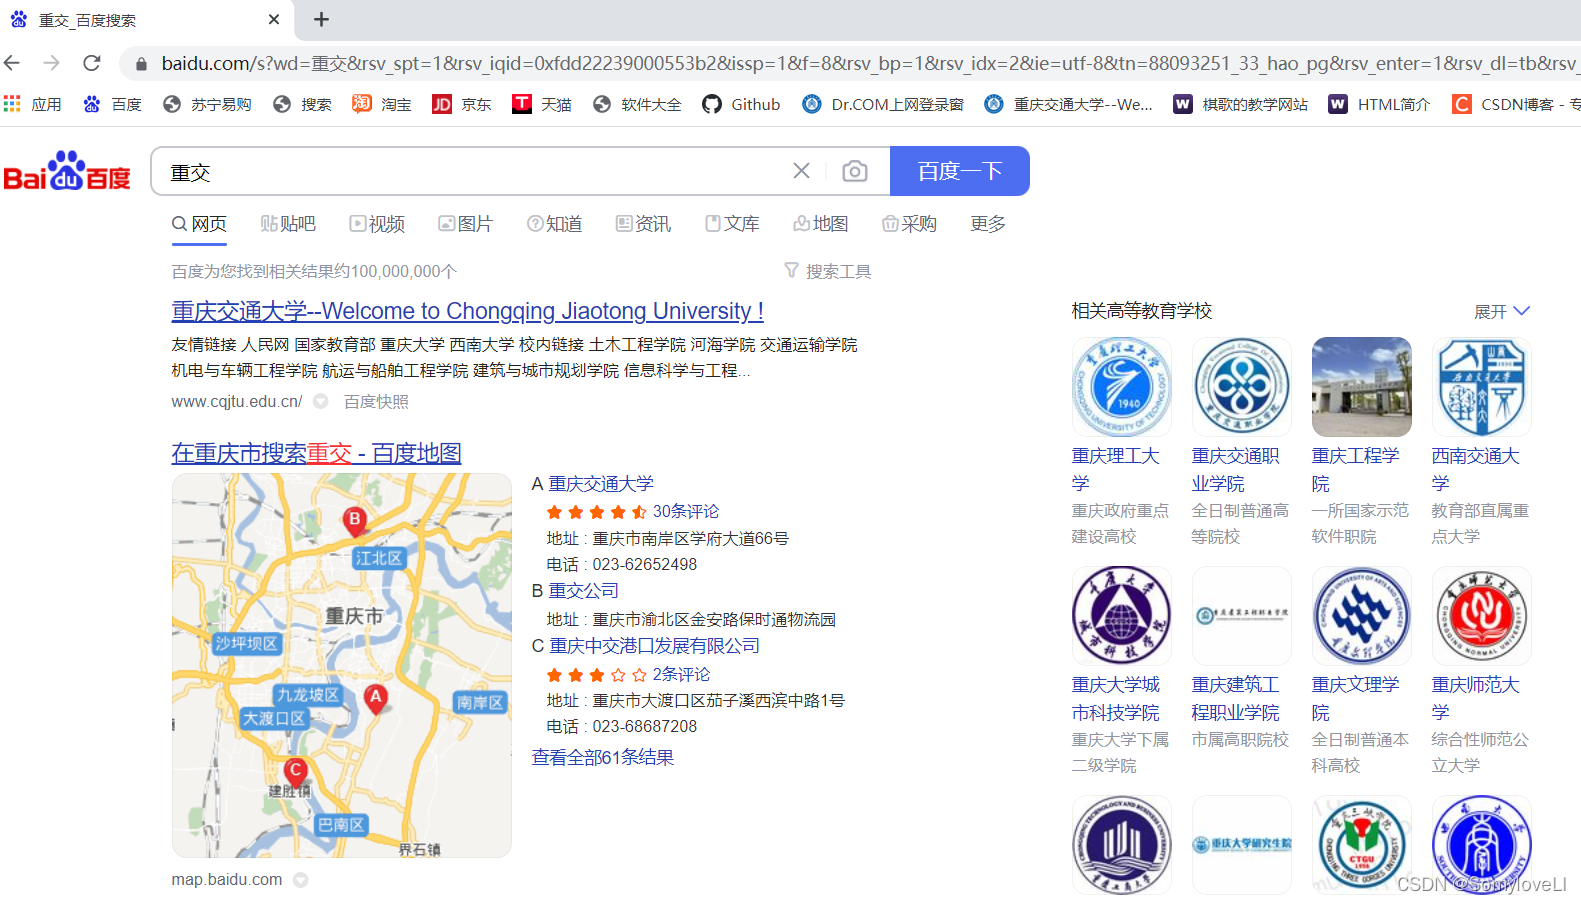Open the 重庆文理学院 school logo
The height and width of the screenshot is (904, 1581).
coord(1361,616)
